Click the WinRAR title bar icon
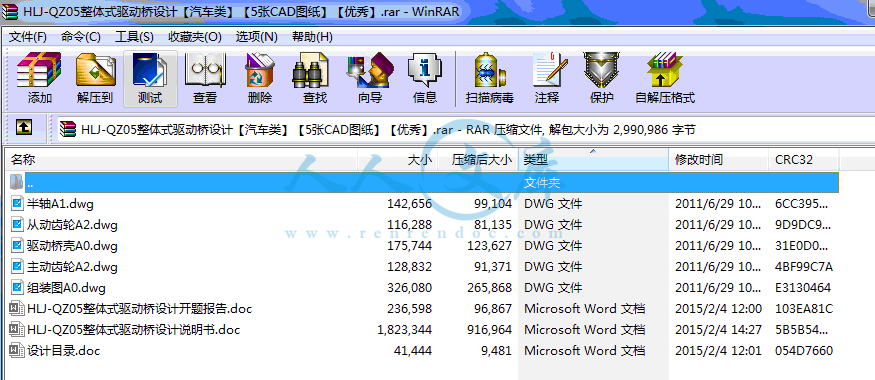The width and height of the screenshot is (875, 380). pyautogui.click(x=10, y=11)
